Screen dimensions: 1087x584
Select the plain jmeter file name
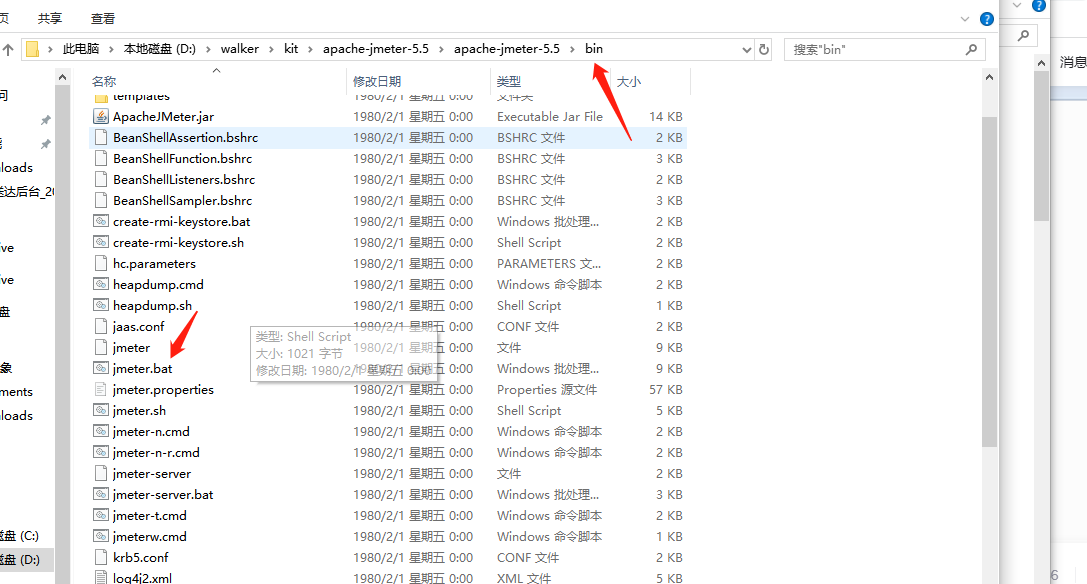click(x=131, y=347)
